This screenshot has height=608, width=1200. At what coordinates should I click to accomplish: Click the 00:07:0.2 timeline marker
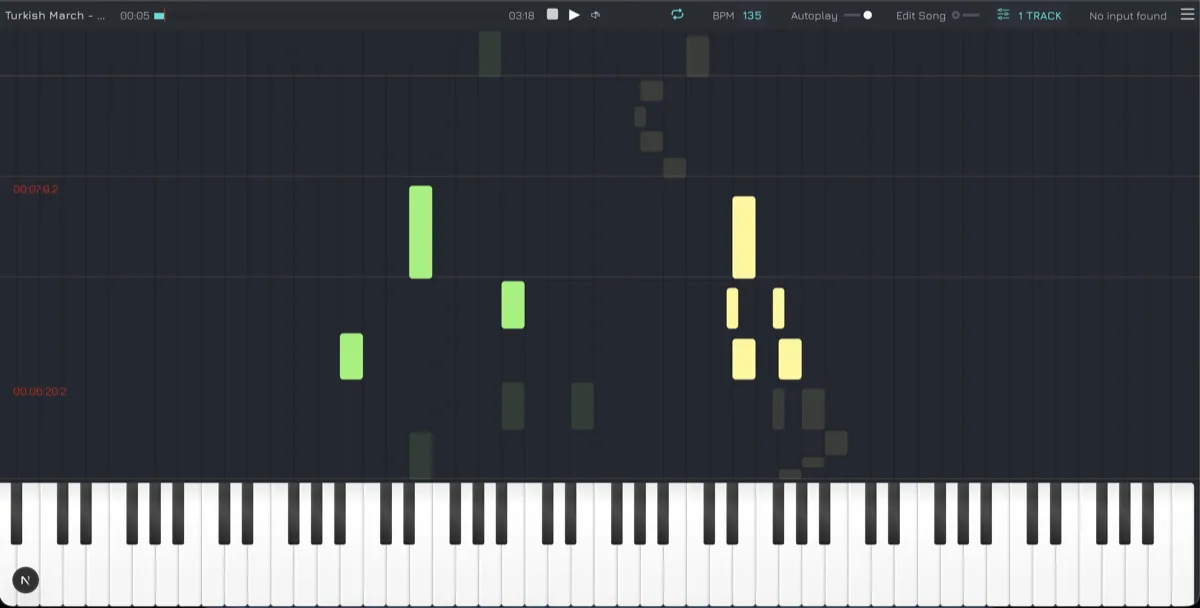tap(36, 189)
